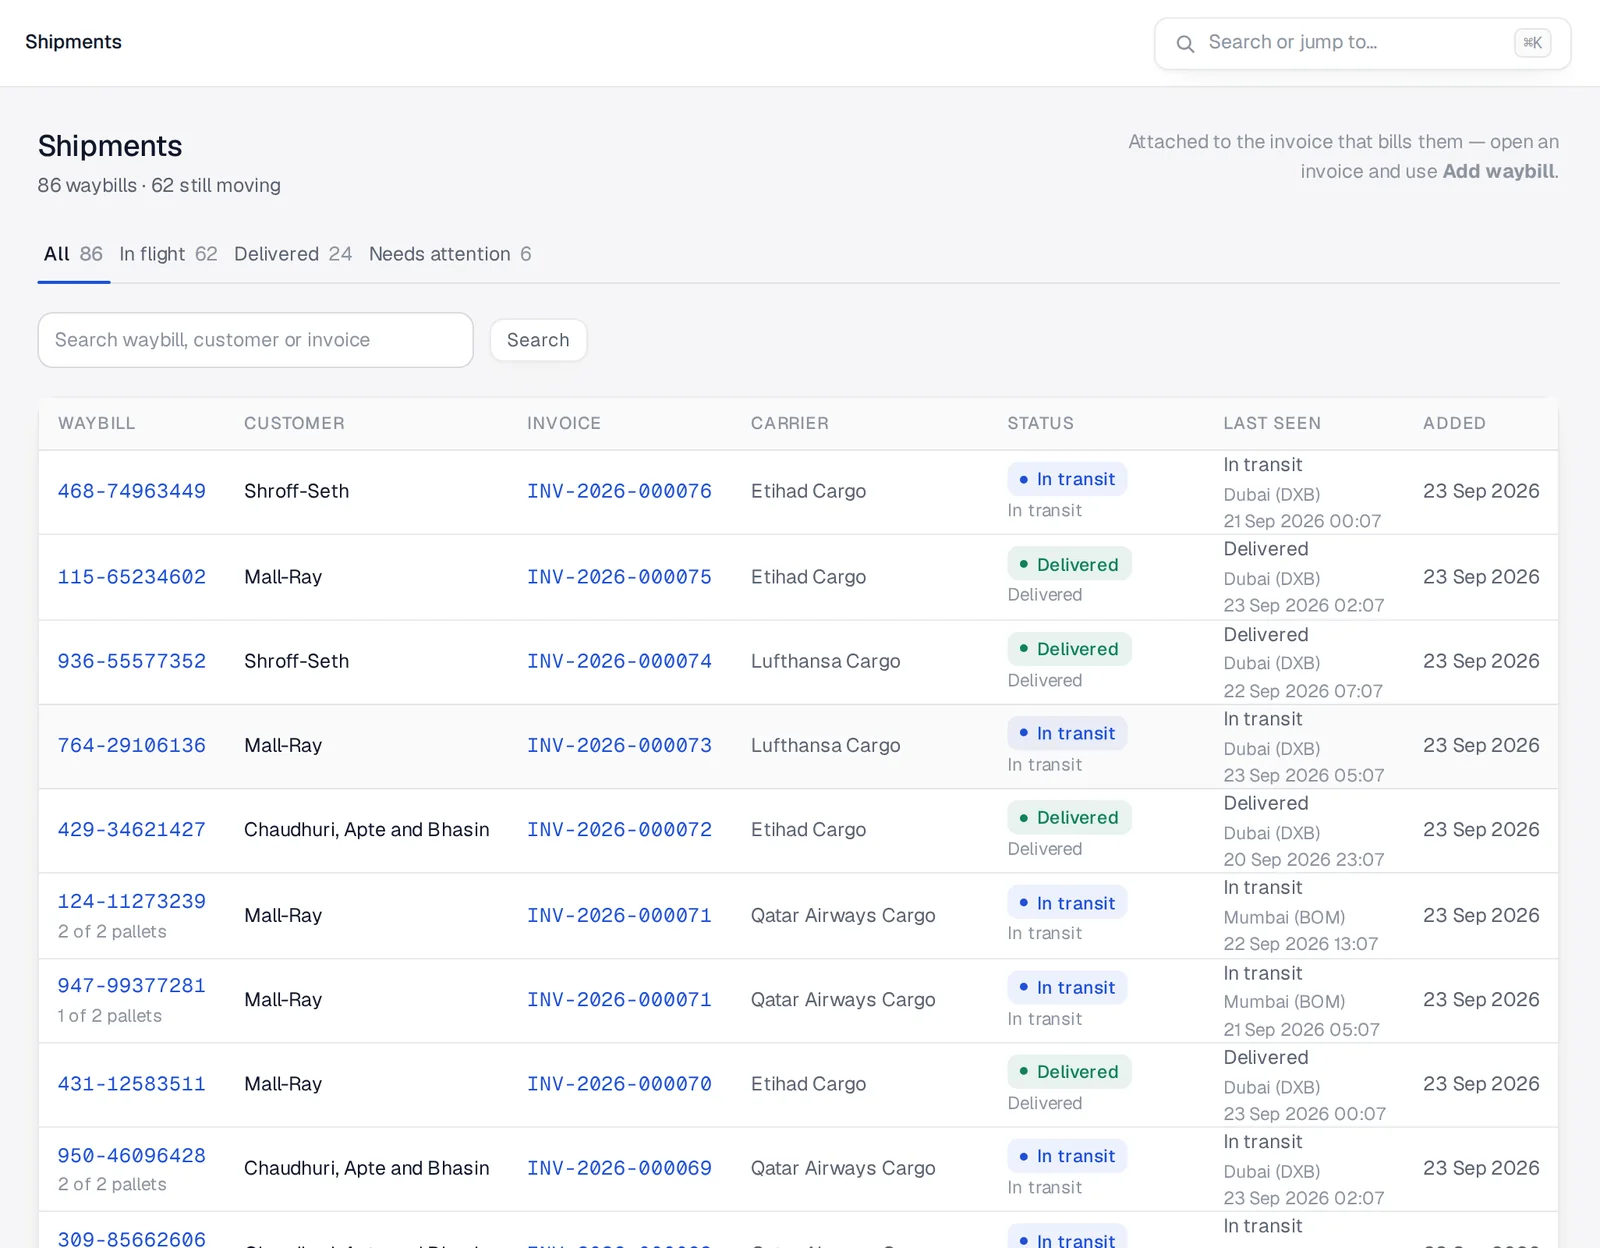Click the Shipments page heading
1600x1248 pixels.
110,146
